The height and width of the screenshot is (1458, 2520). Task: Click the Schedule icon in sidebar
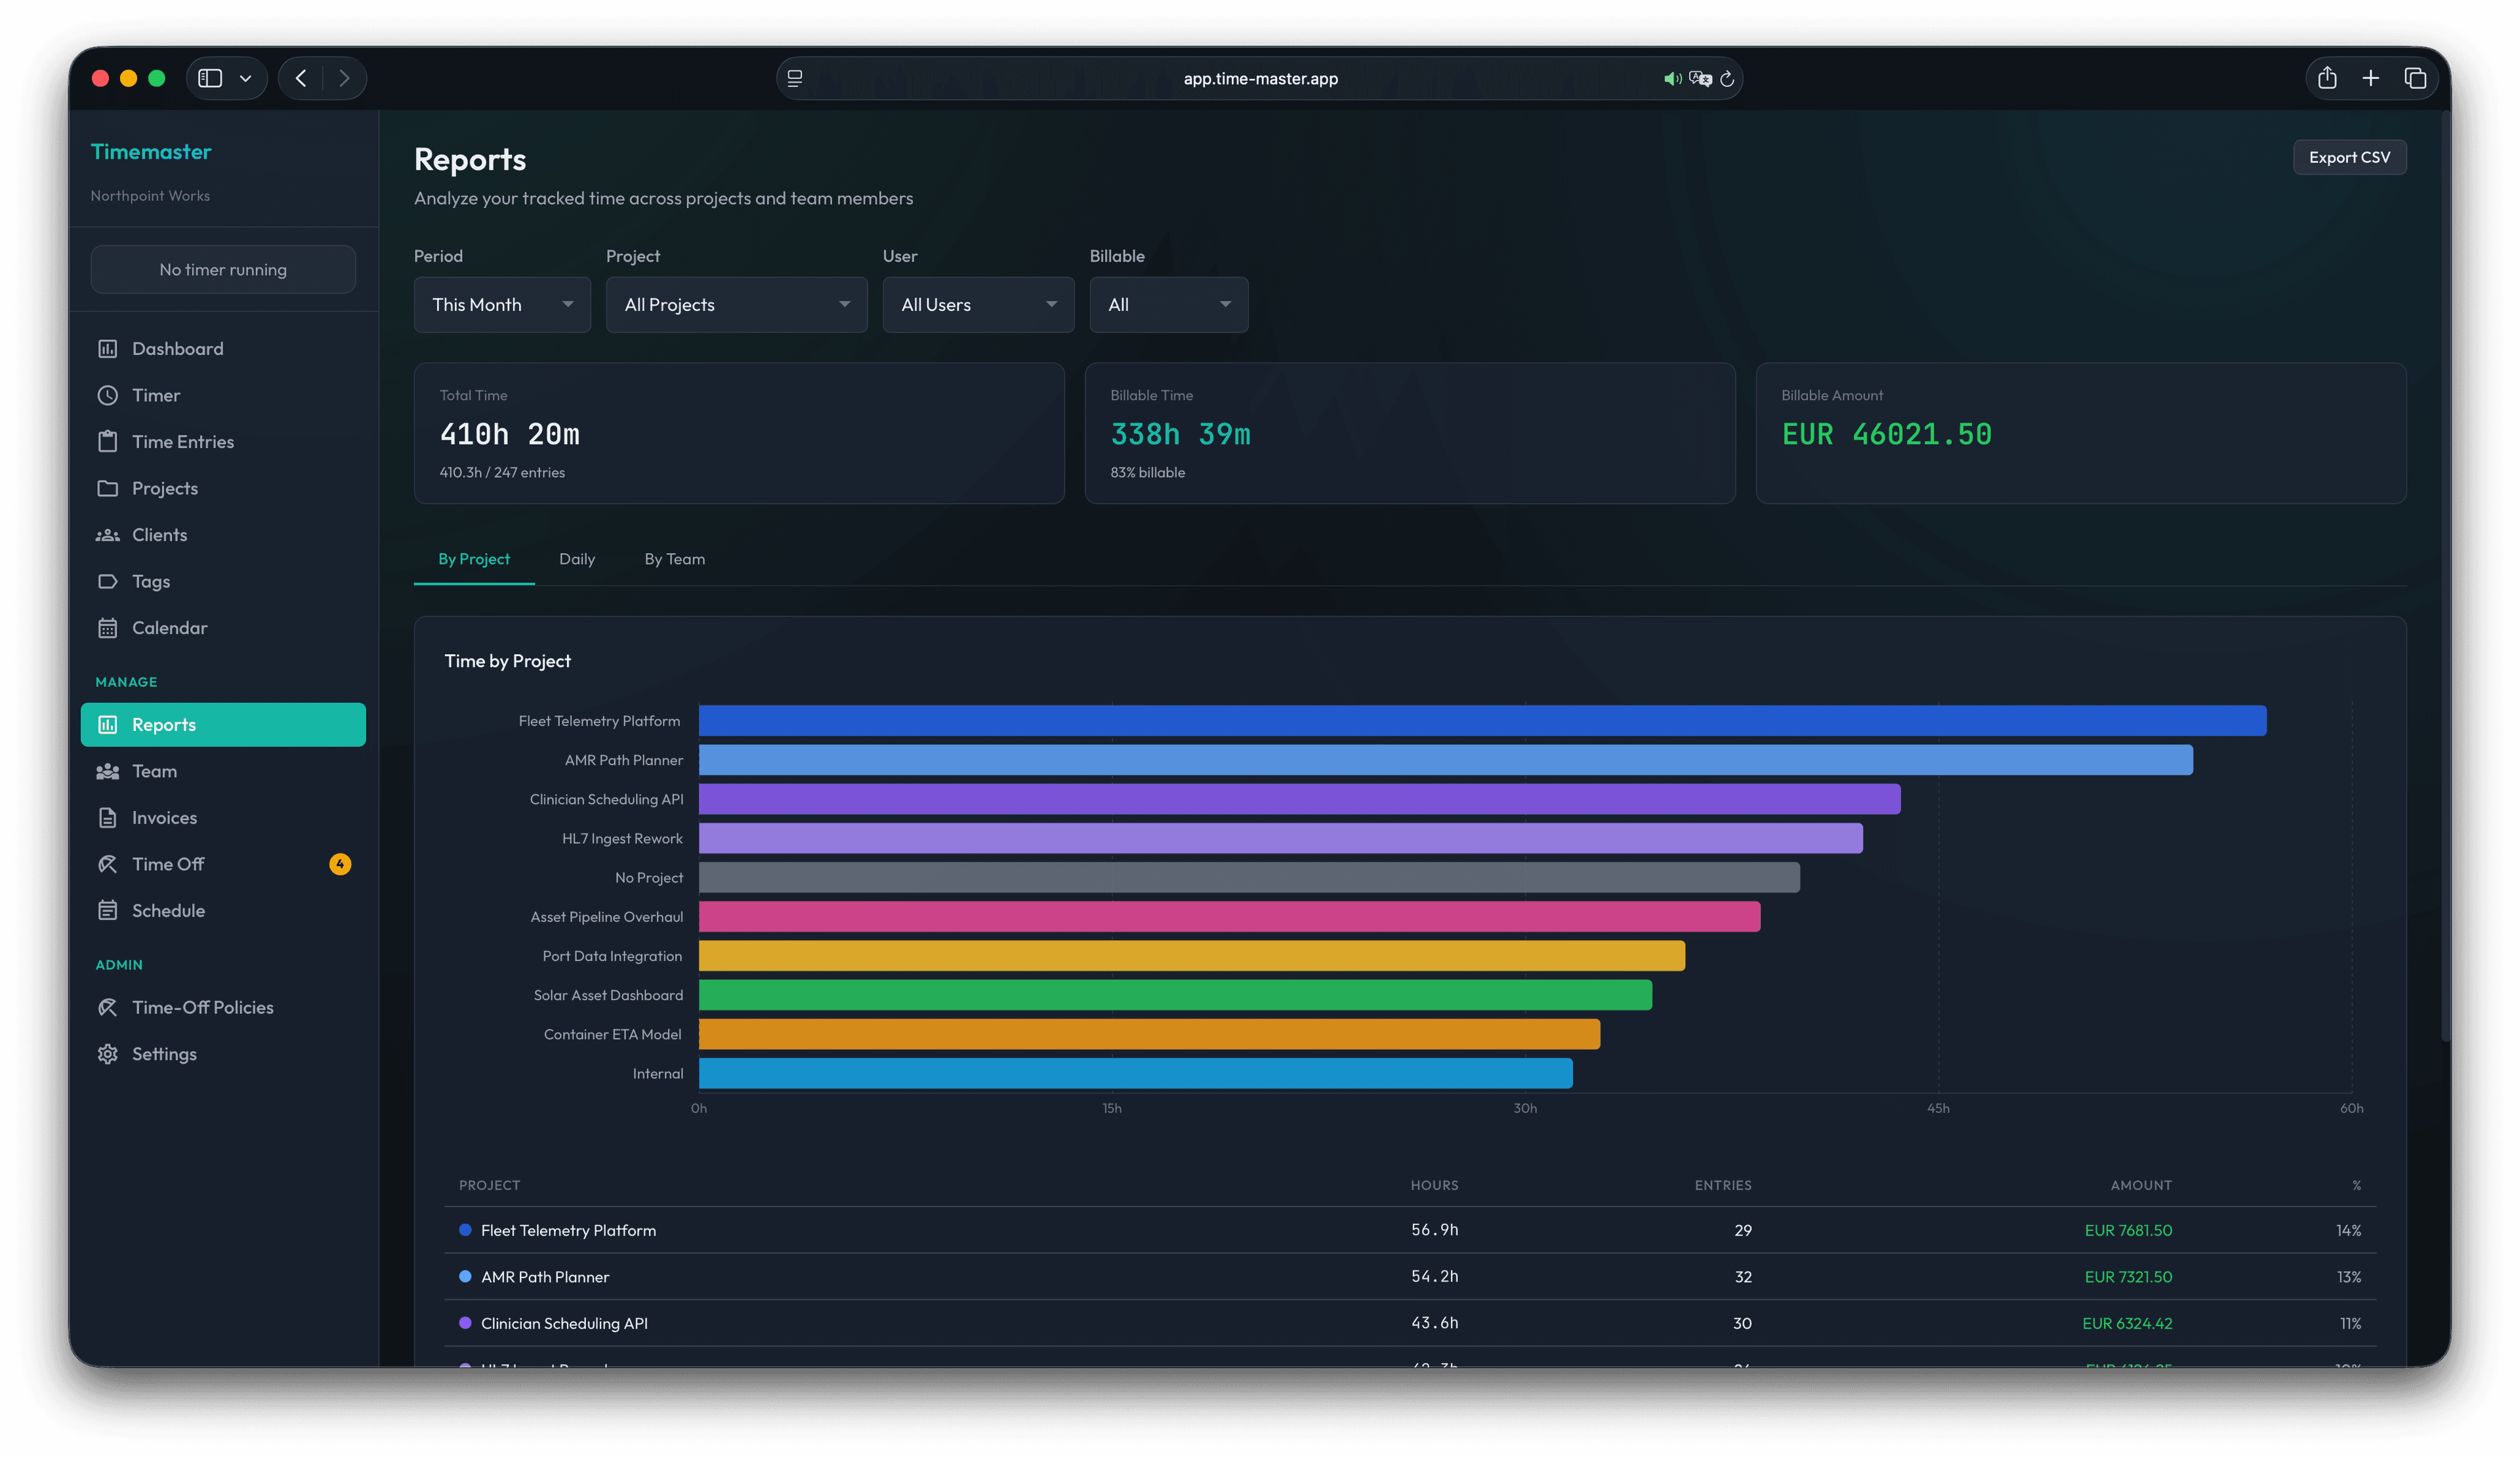[x=107, y=911]
